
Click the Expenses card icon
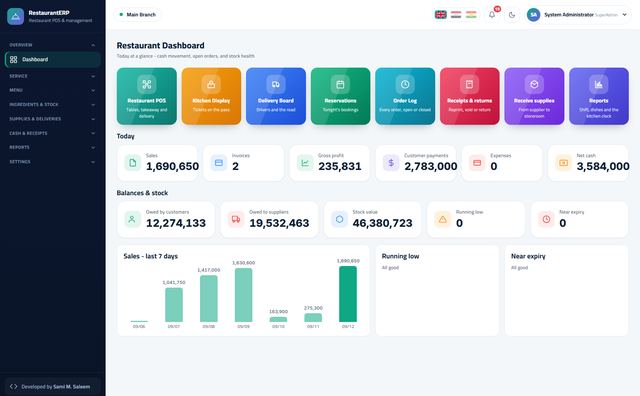pyautogui.click(x=477, y=163)
